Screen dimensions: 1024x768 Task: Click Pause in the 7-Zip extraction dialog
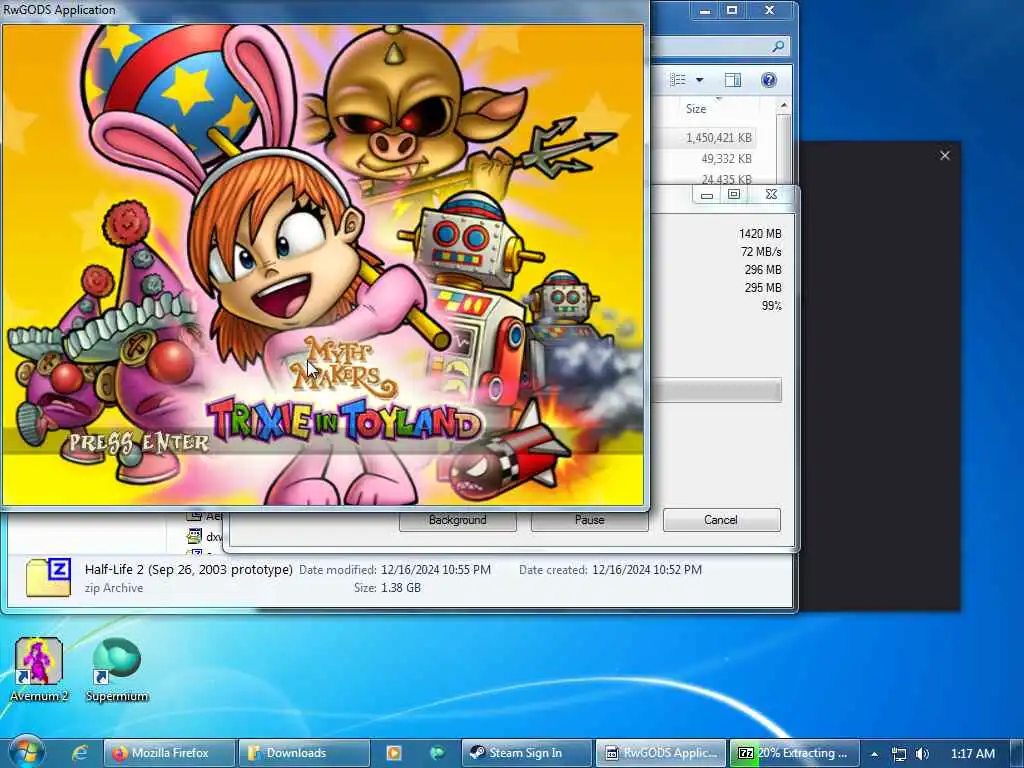tap(589, 520)
